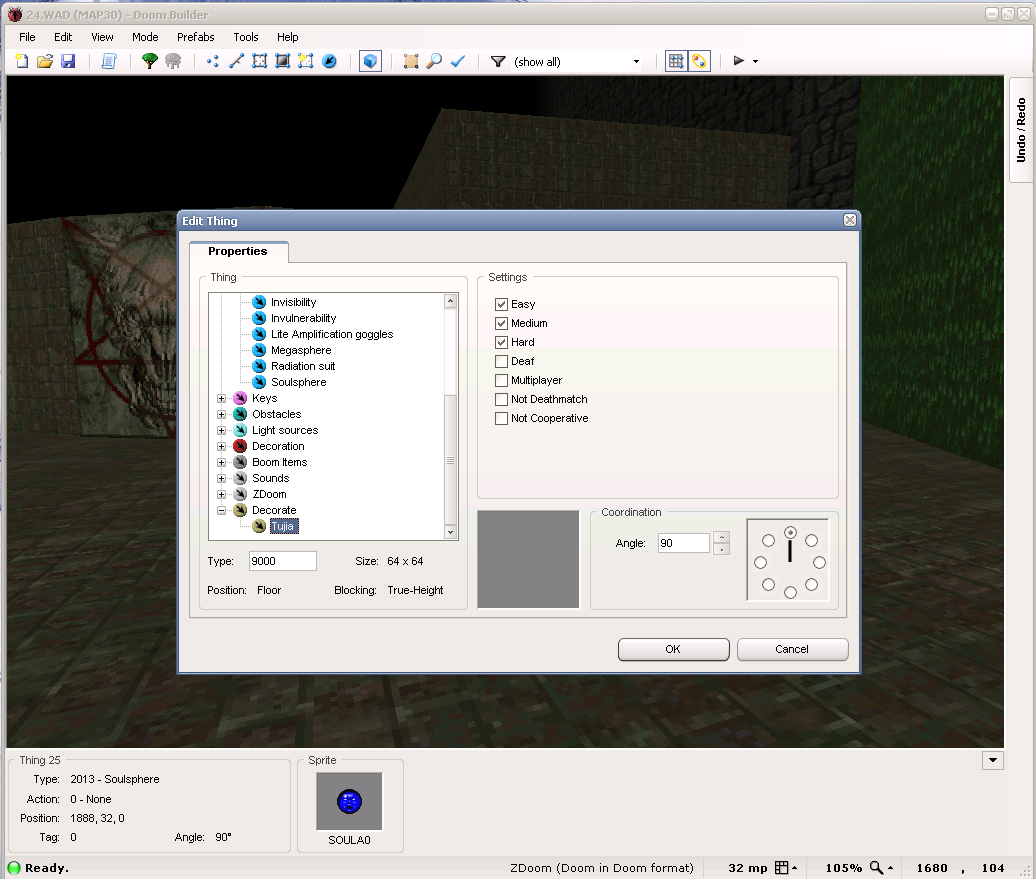The image size is (1036, 879).
Task: Switch to Vertices mode icon
Action: click(x=213, y=61)
